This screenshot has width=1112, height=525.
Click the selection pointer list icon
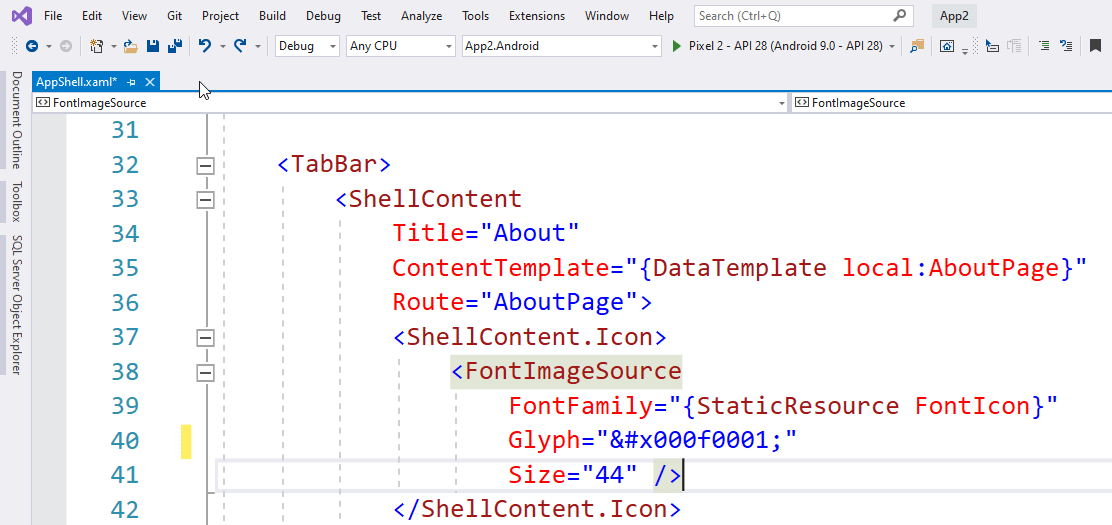click(992, 46)
